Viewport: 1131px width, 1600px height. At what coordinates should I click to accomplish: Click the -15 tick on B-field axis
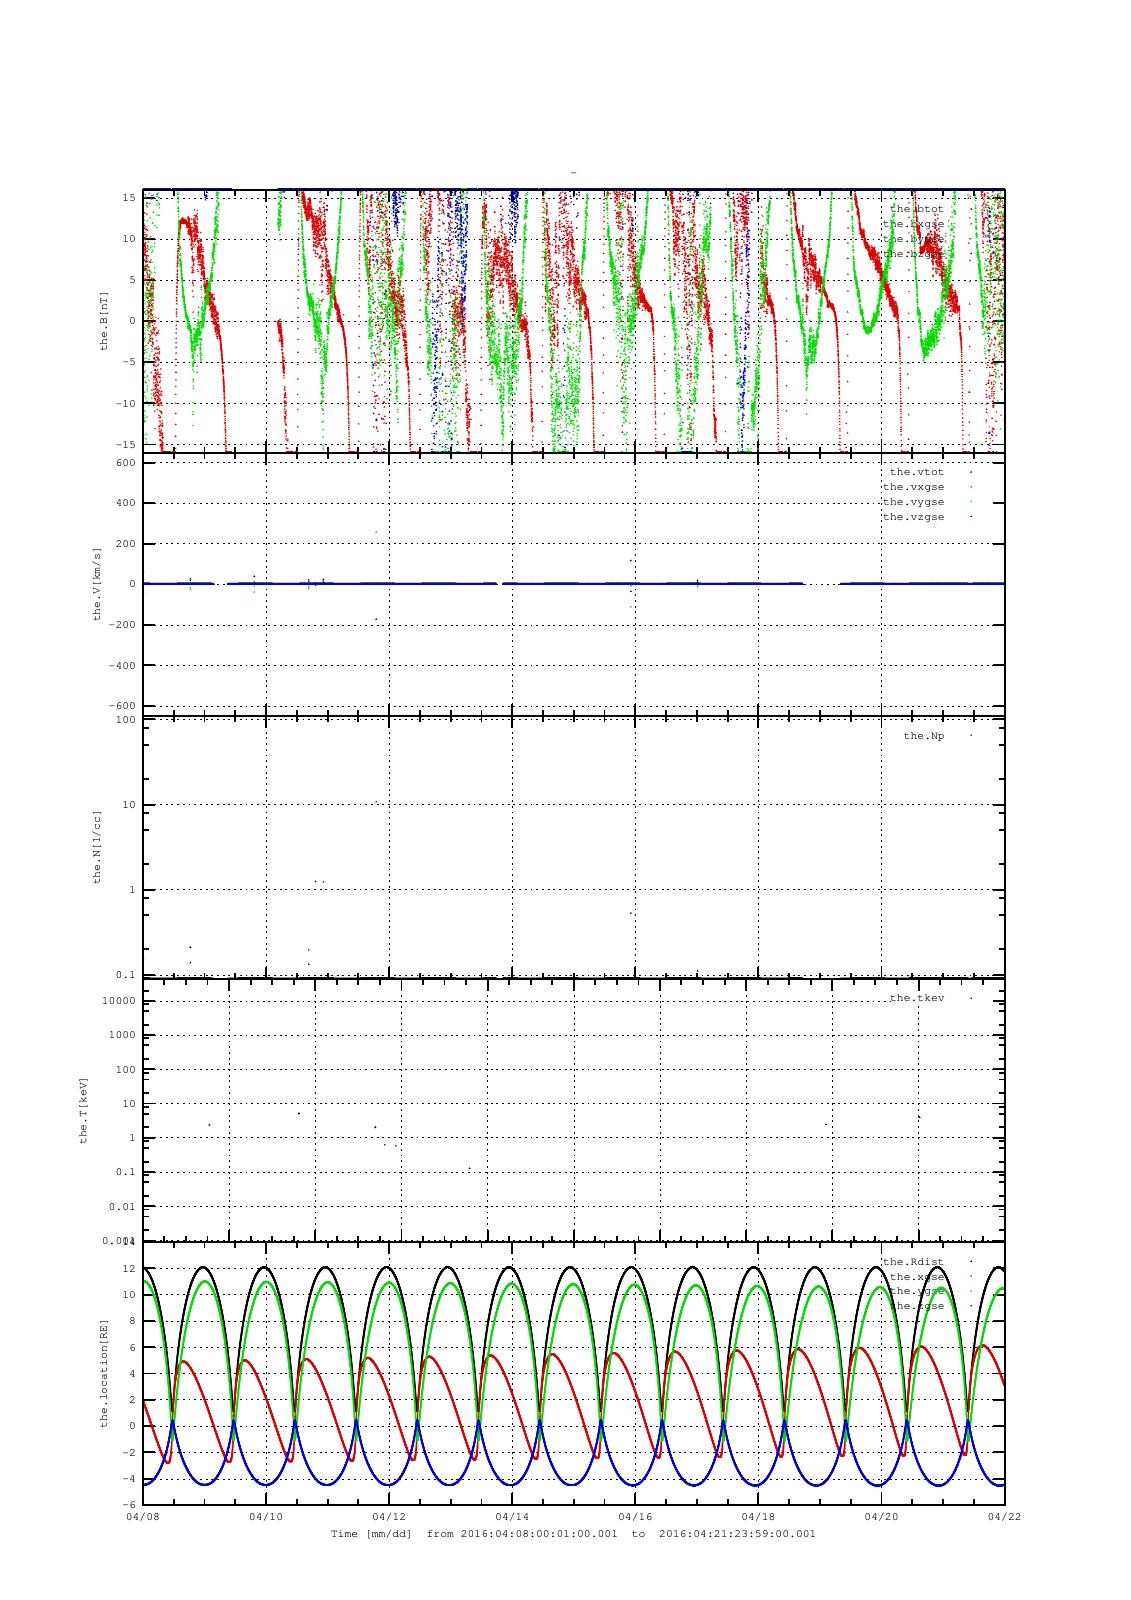tap(126, 444)
